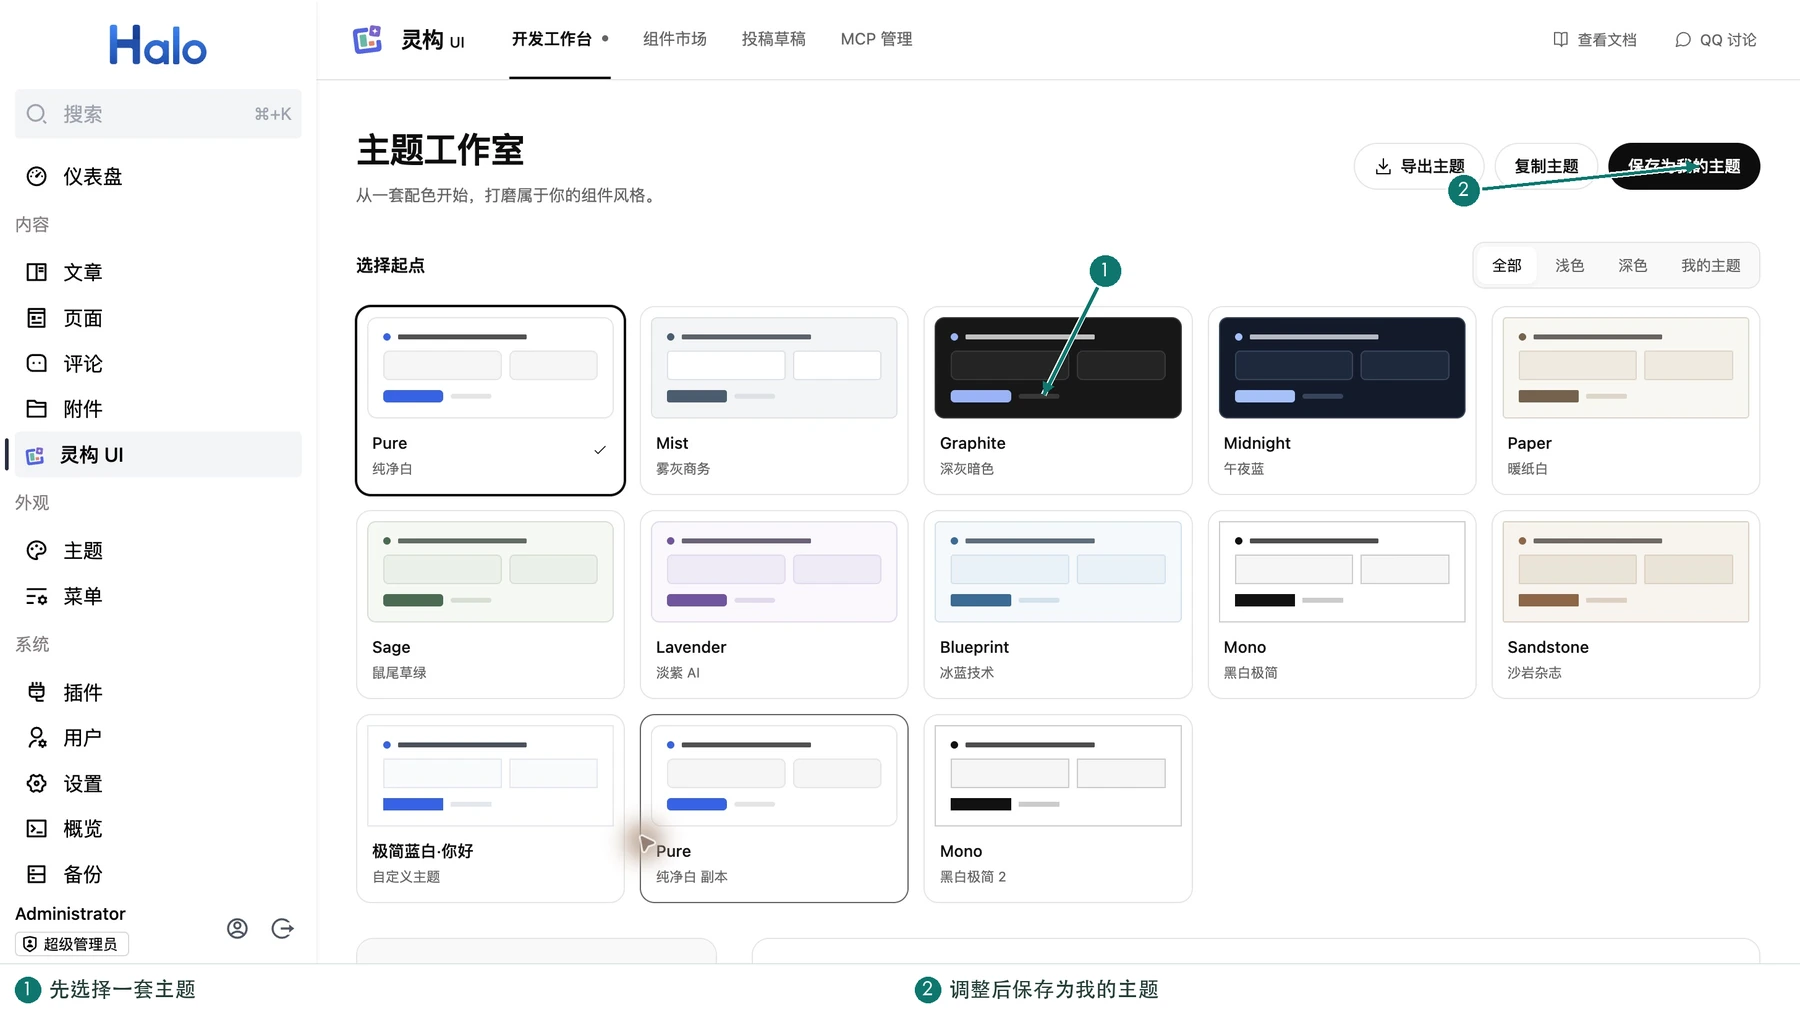
Task: Select the Mist 雾灰商务 theme card
Action: (x=774, y=401)
